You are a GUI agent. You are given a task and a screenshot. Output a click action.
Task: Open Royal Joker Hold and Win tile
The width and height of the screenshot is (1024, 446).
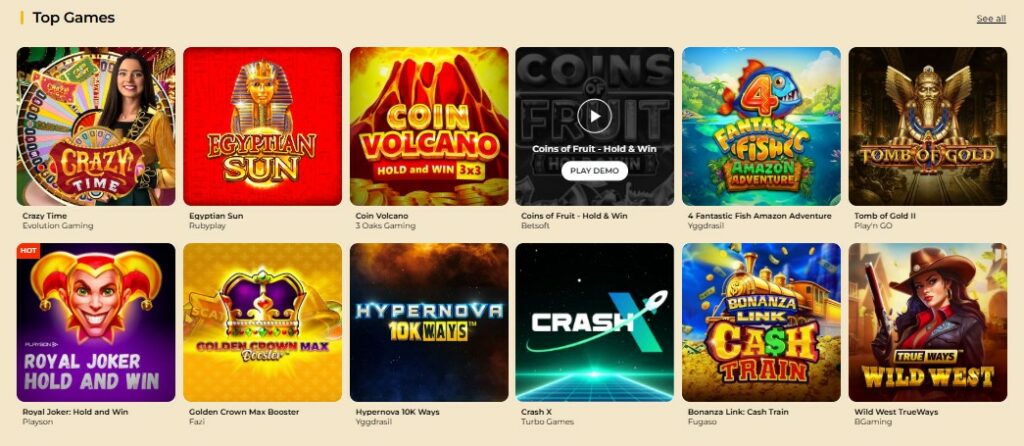coord(96,323)
